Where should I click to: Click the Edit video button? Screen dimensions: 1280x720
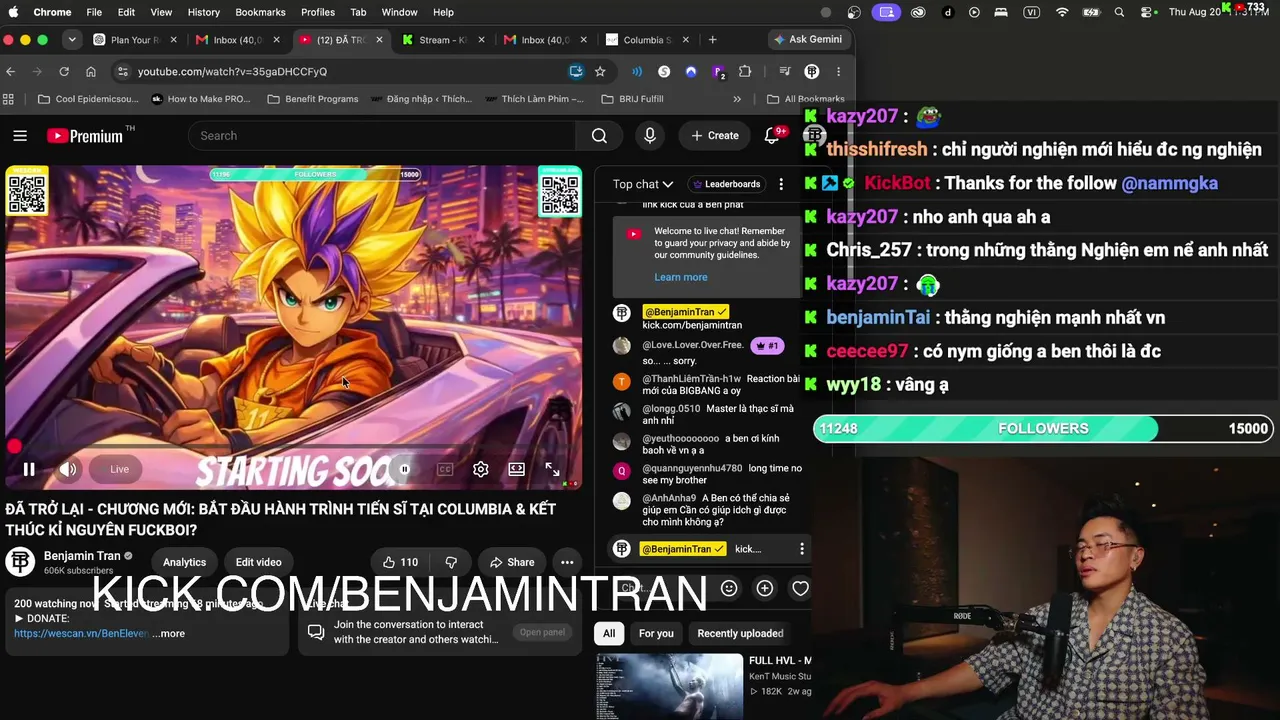tap(259, 562)
